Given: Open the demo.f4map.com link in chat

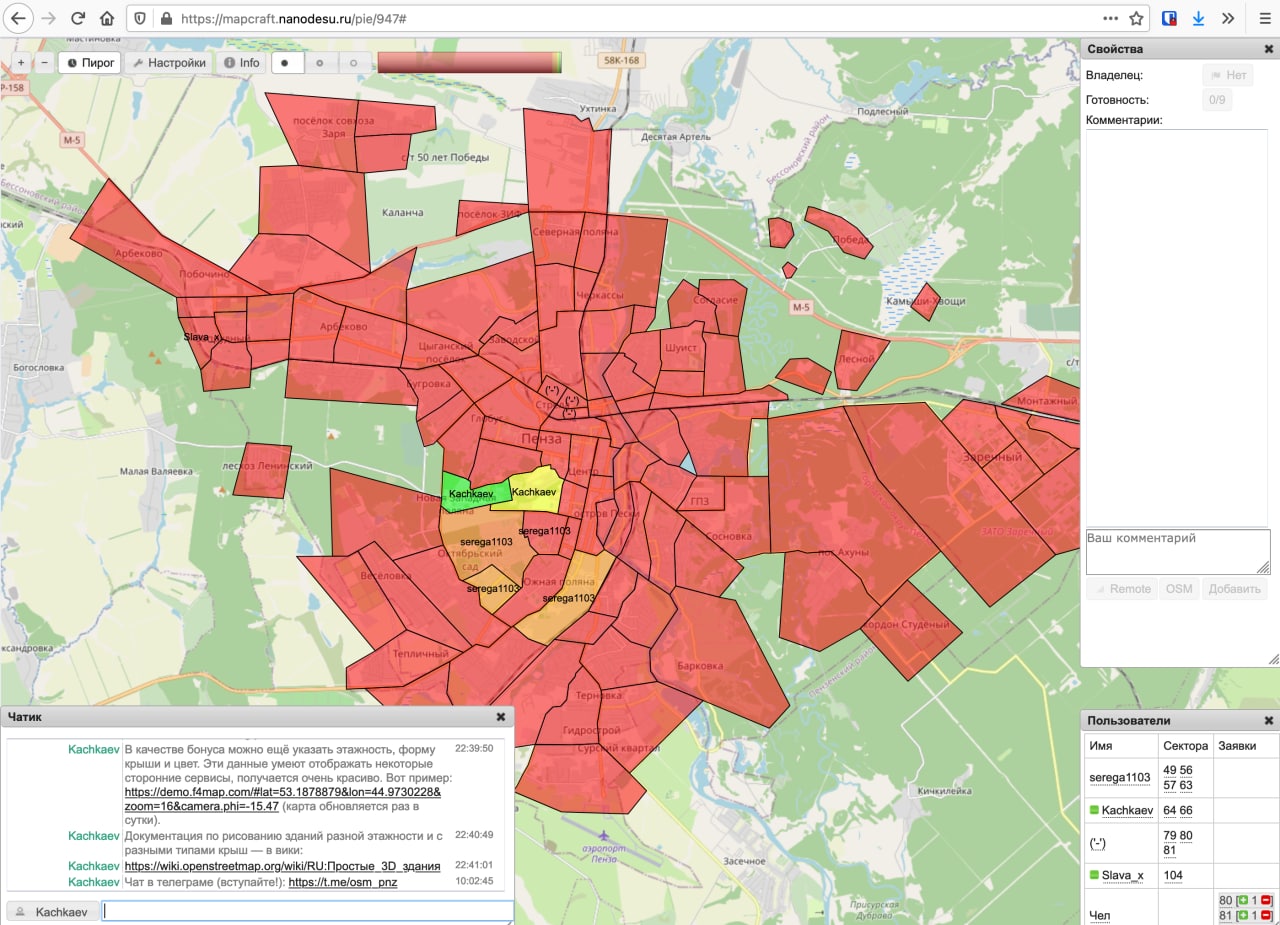Looking at the screenshot, I should click(x=283, y=798).
